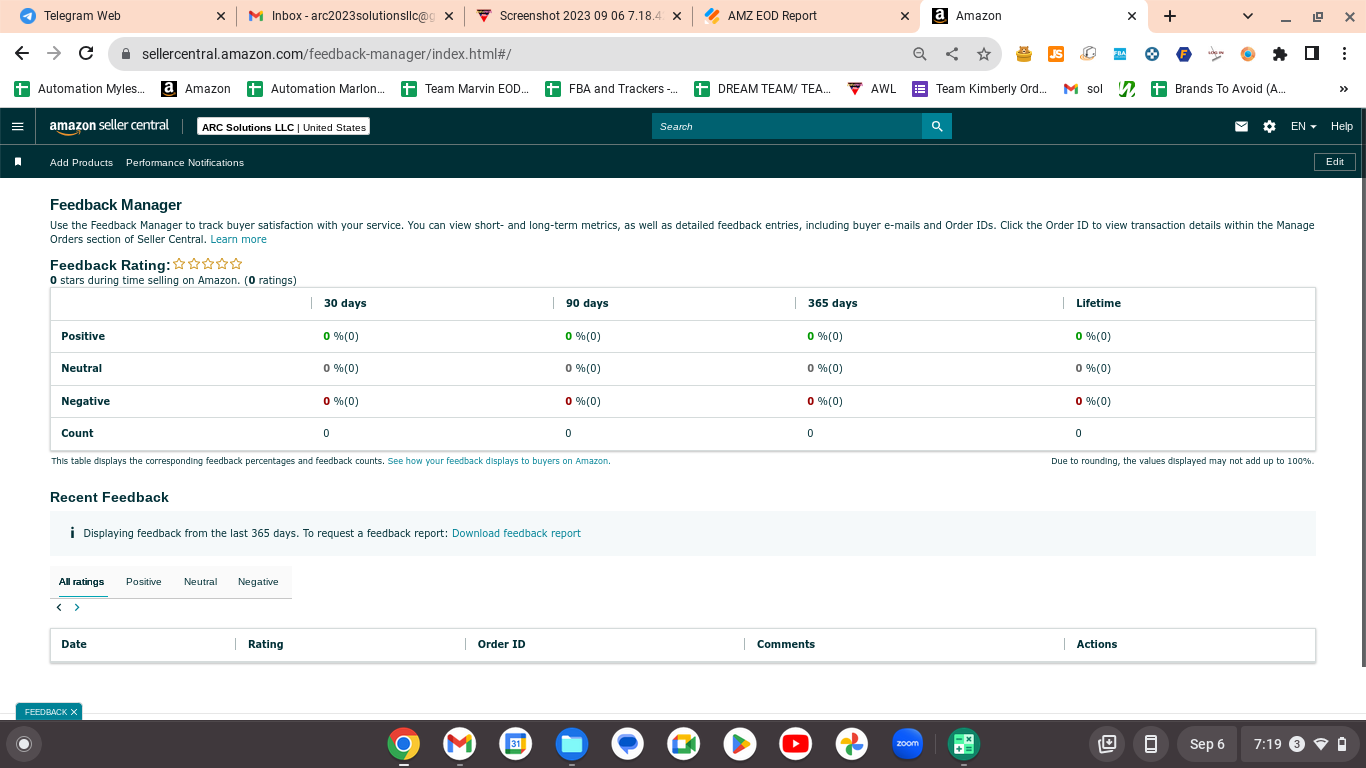Open Google Meet from the shelf
Viewport: 1366px width, 768px height.
684,744
